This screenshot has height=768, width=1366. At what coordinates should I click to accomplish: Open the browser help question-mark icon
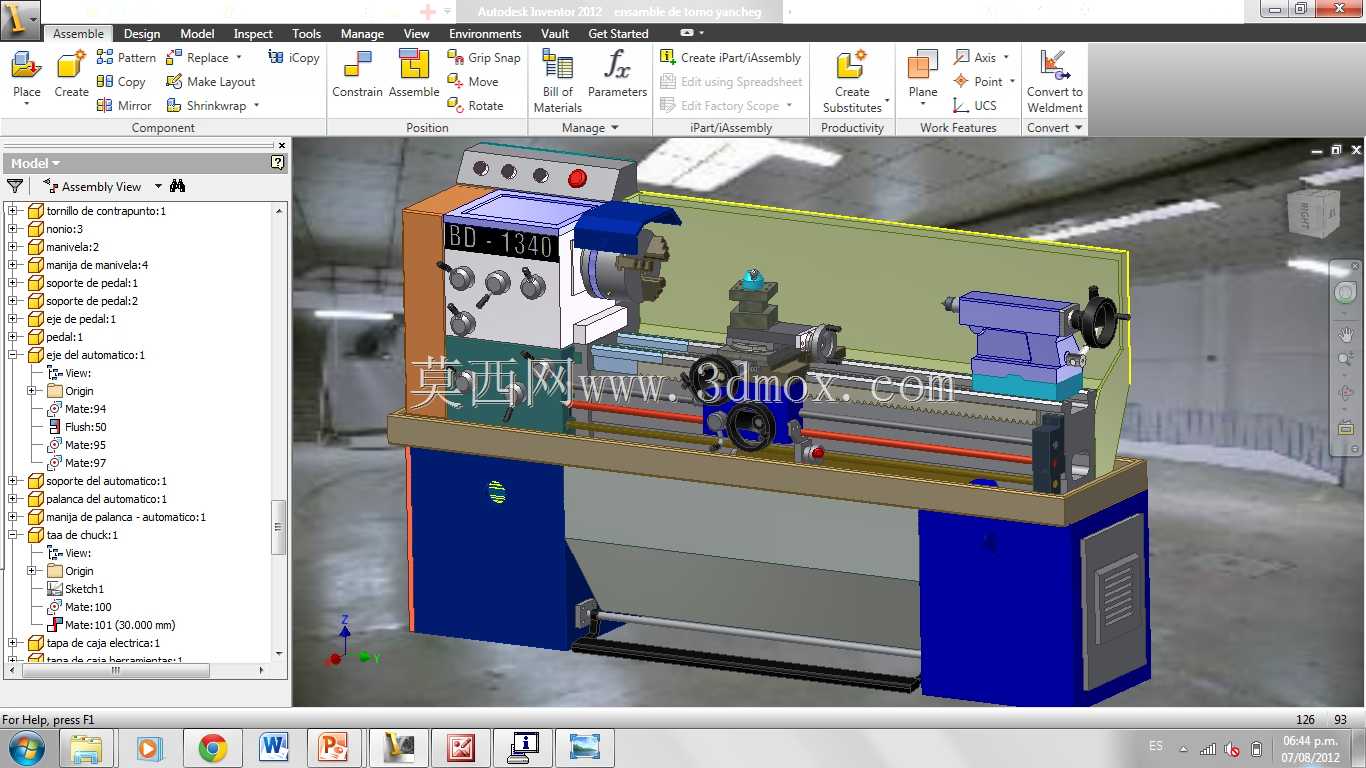(x=278, y=163)
